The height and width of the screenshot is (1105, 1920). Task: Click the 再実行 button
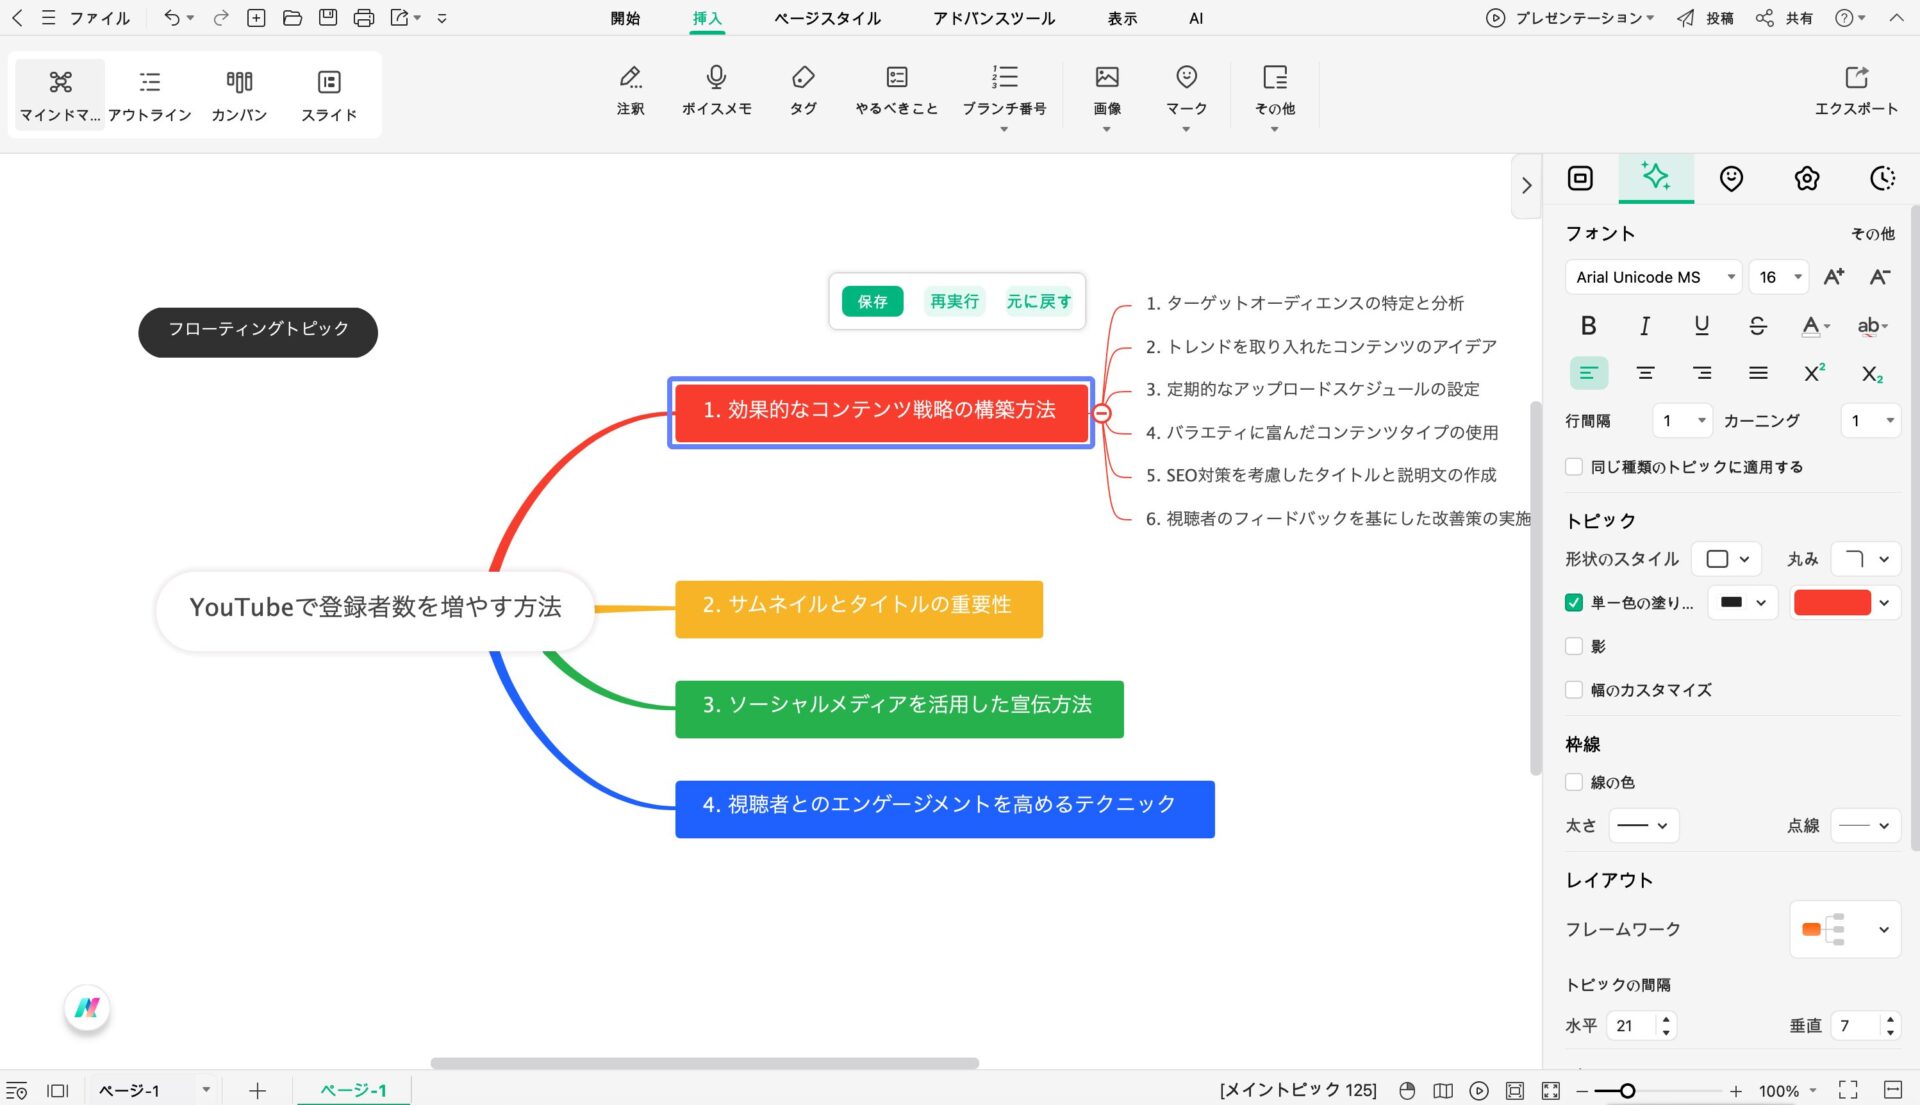pos(954,301)
